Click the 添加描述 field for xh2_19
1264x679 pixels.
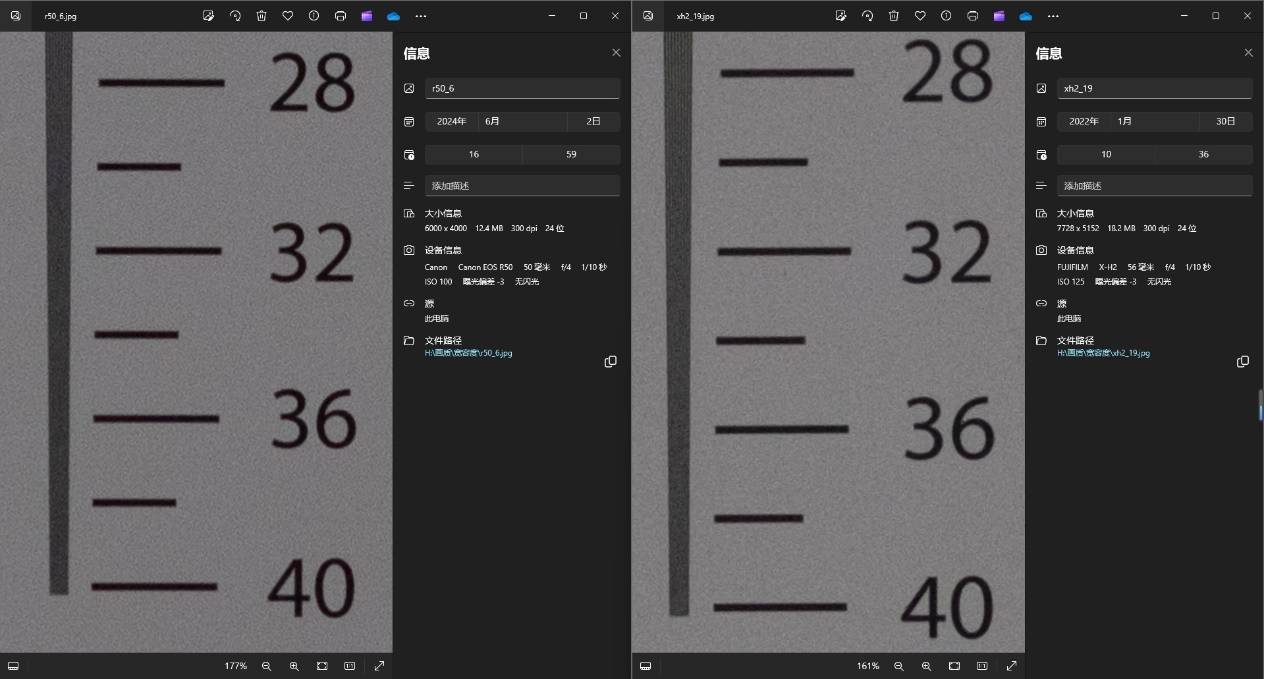click(1154, 186)
